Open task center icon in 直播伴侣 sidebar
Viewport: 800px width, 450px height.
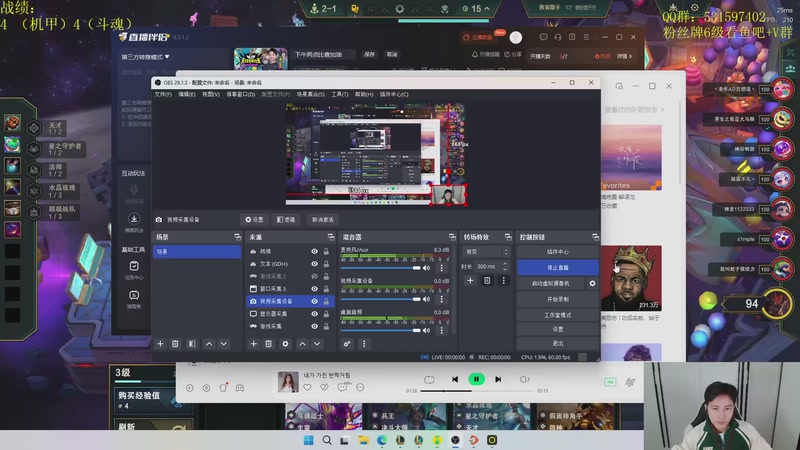point(134,266)
